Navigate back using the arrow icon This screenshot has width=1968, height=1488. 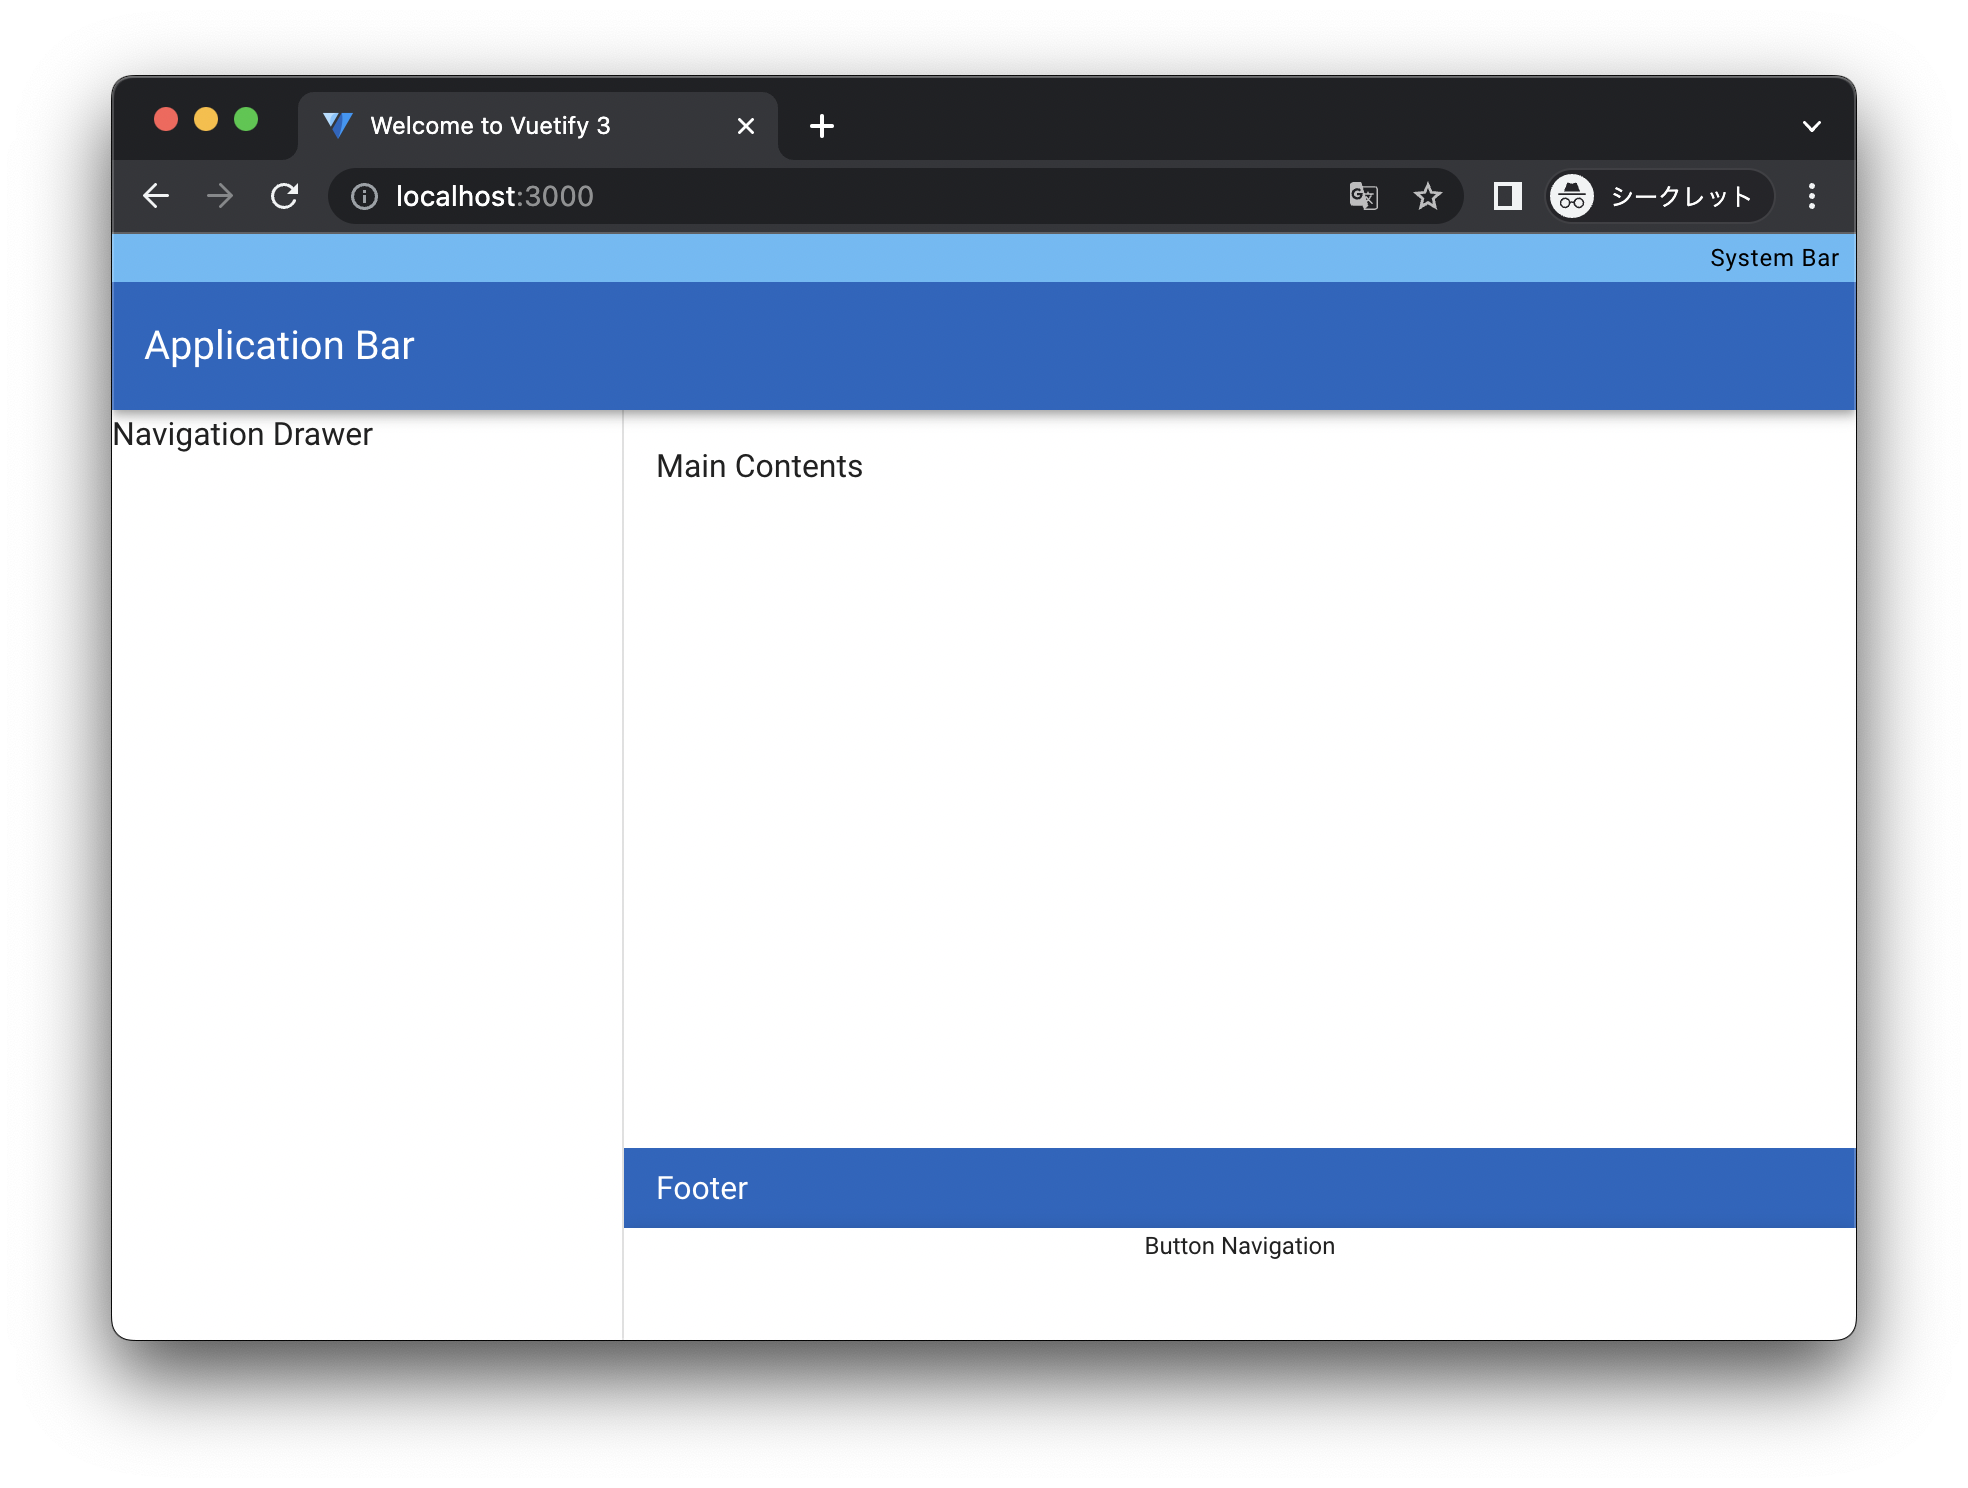point(156,196)
